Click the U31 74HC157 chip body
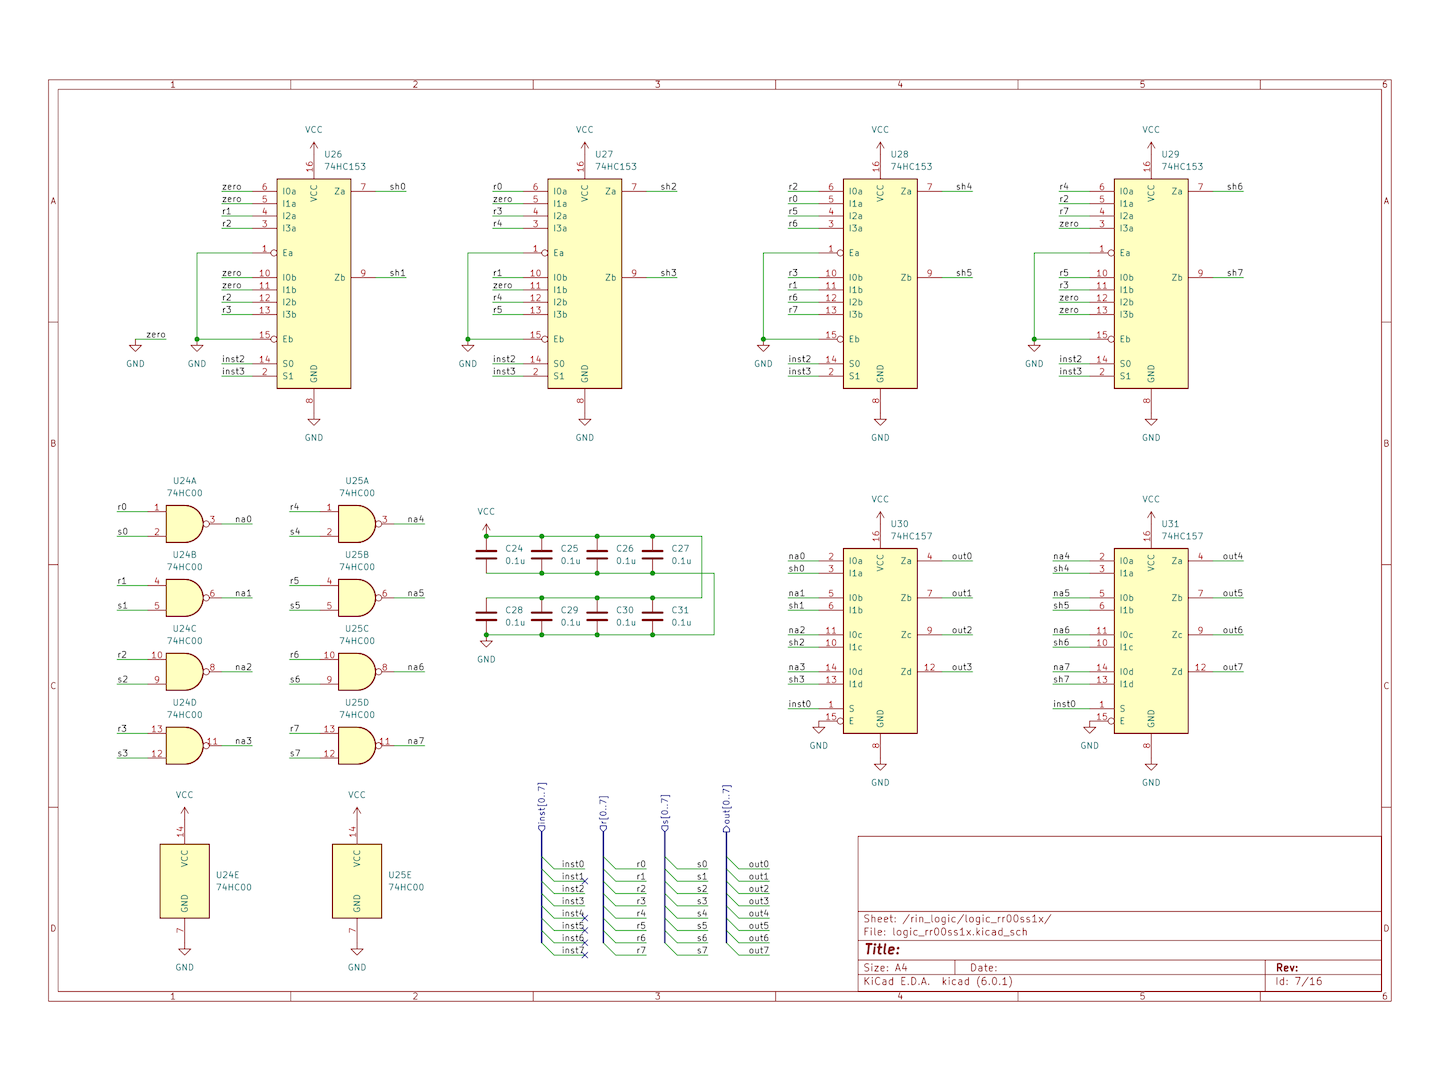This screenshot has width=1440, height=1080. (1151, 640)
